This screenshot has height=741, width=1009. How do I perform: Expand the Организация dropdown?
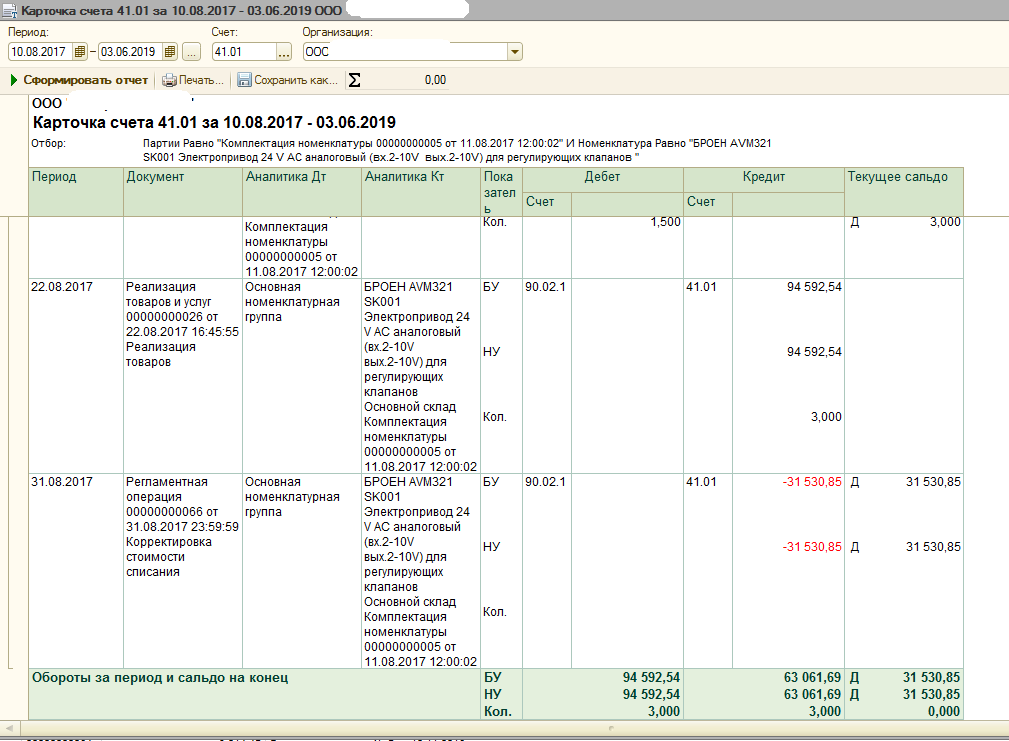pyautogui.click(x=515, y=52)
